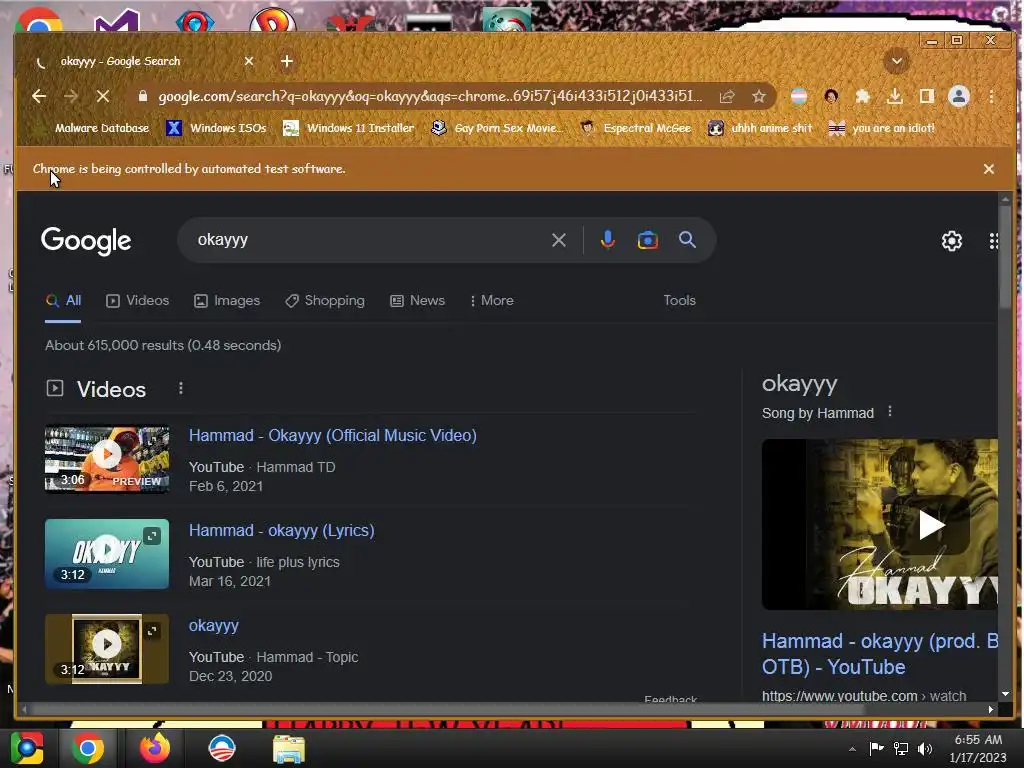Submit search with magnifier icon
The height and width of the screenshot is (768, 1024).
click(x=687, y=240)
